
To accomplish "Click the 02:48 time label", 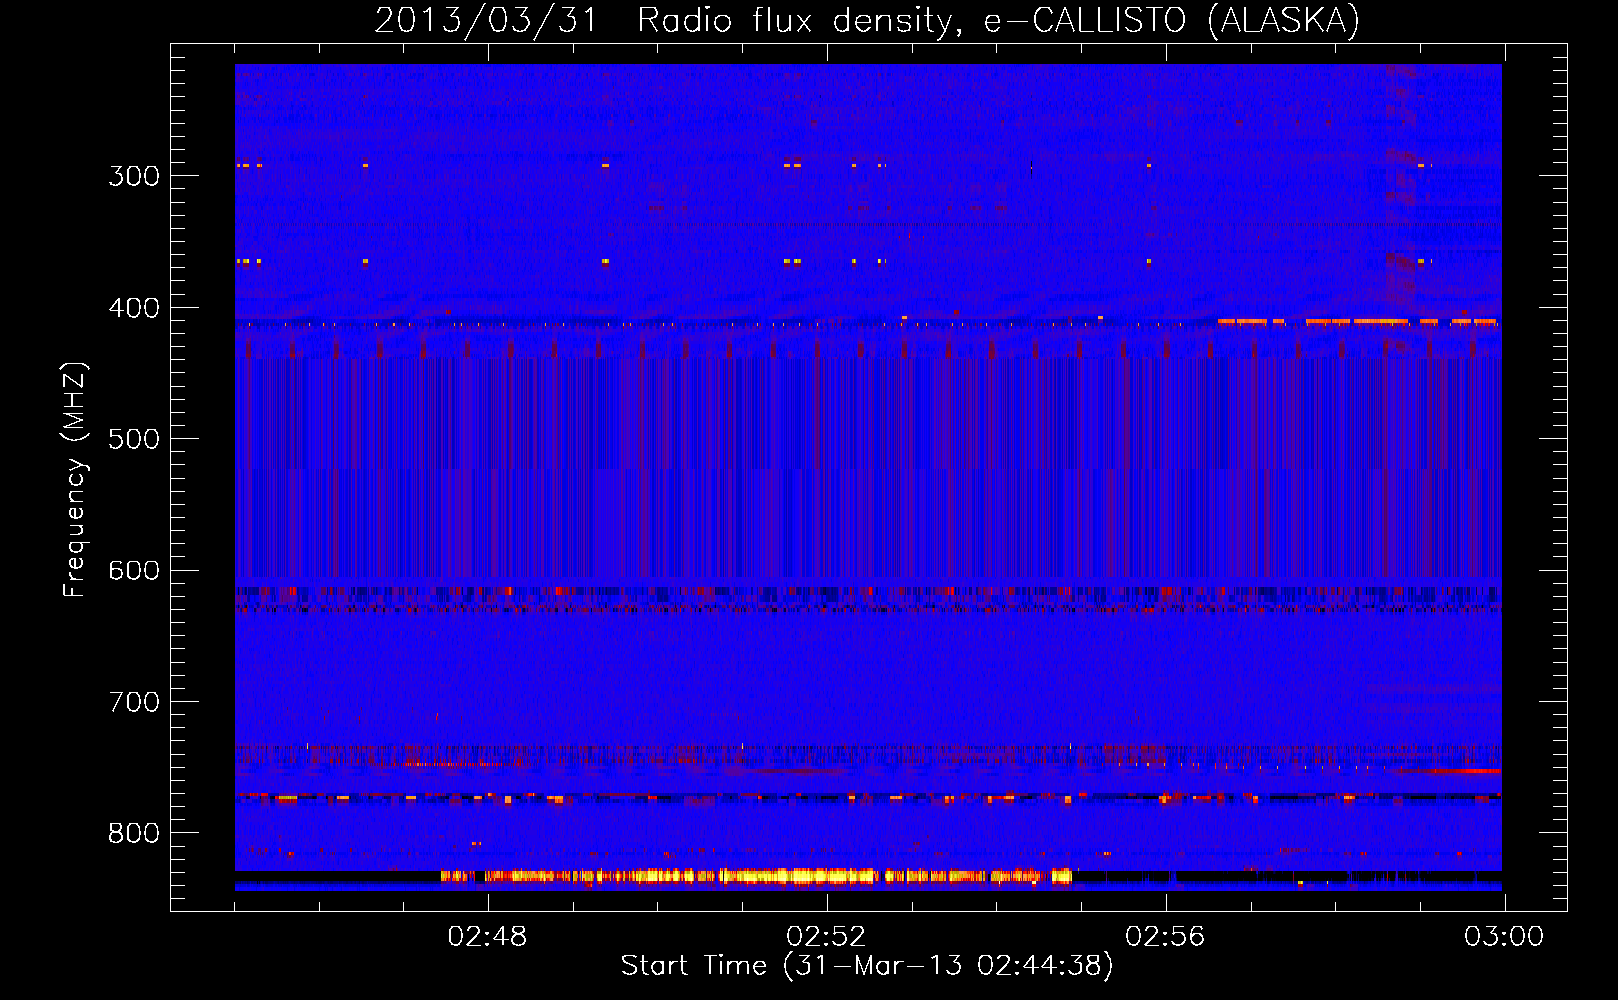I will point(487,937).
